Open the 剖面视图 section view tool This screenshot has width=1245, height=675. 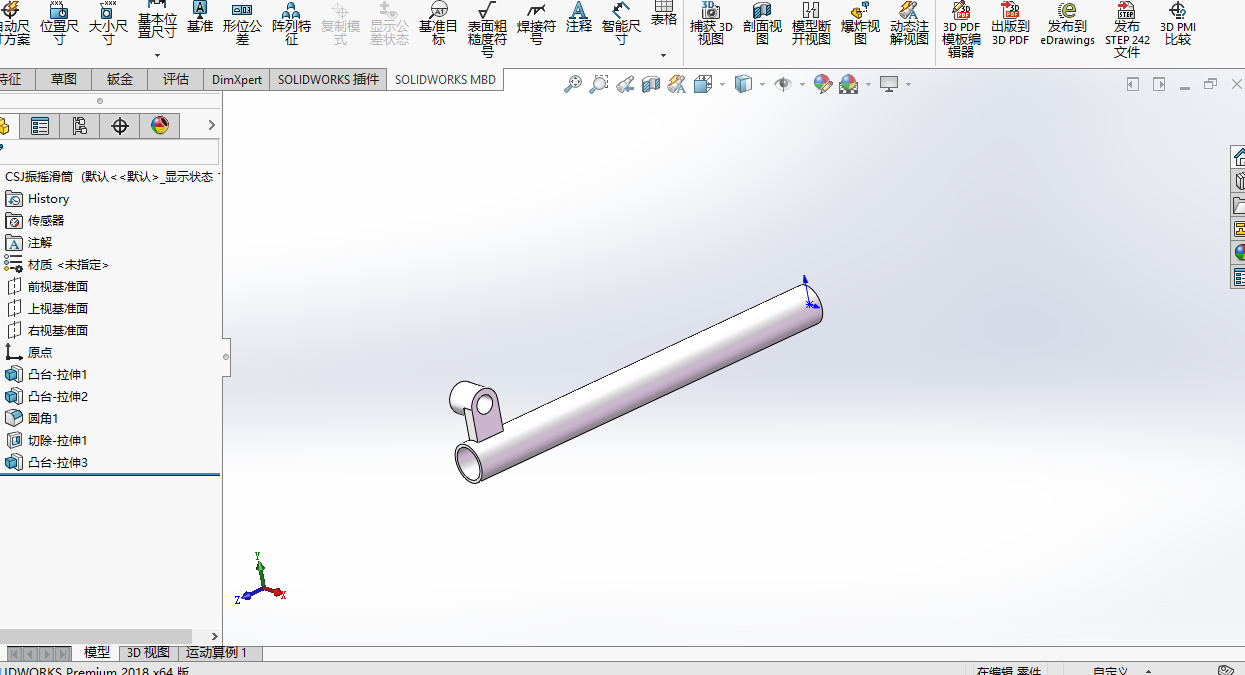[762, 24]
